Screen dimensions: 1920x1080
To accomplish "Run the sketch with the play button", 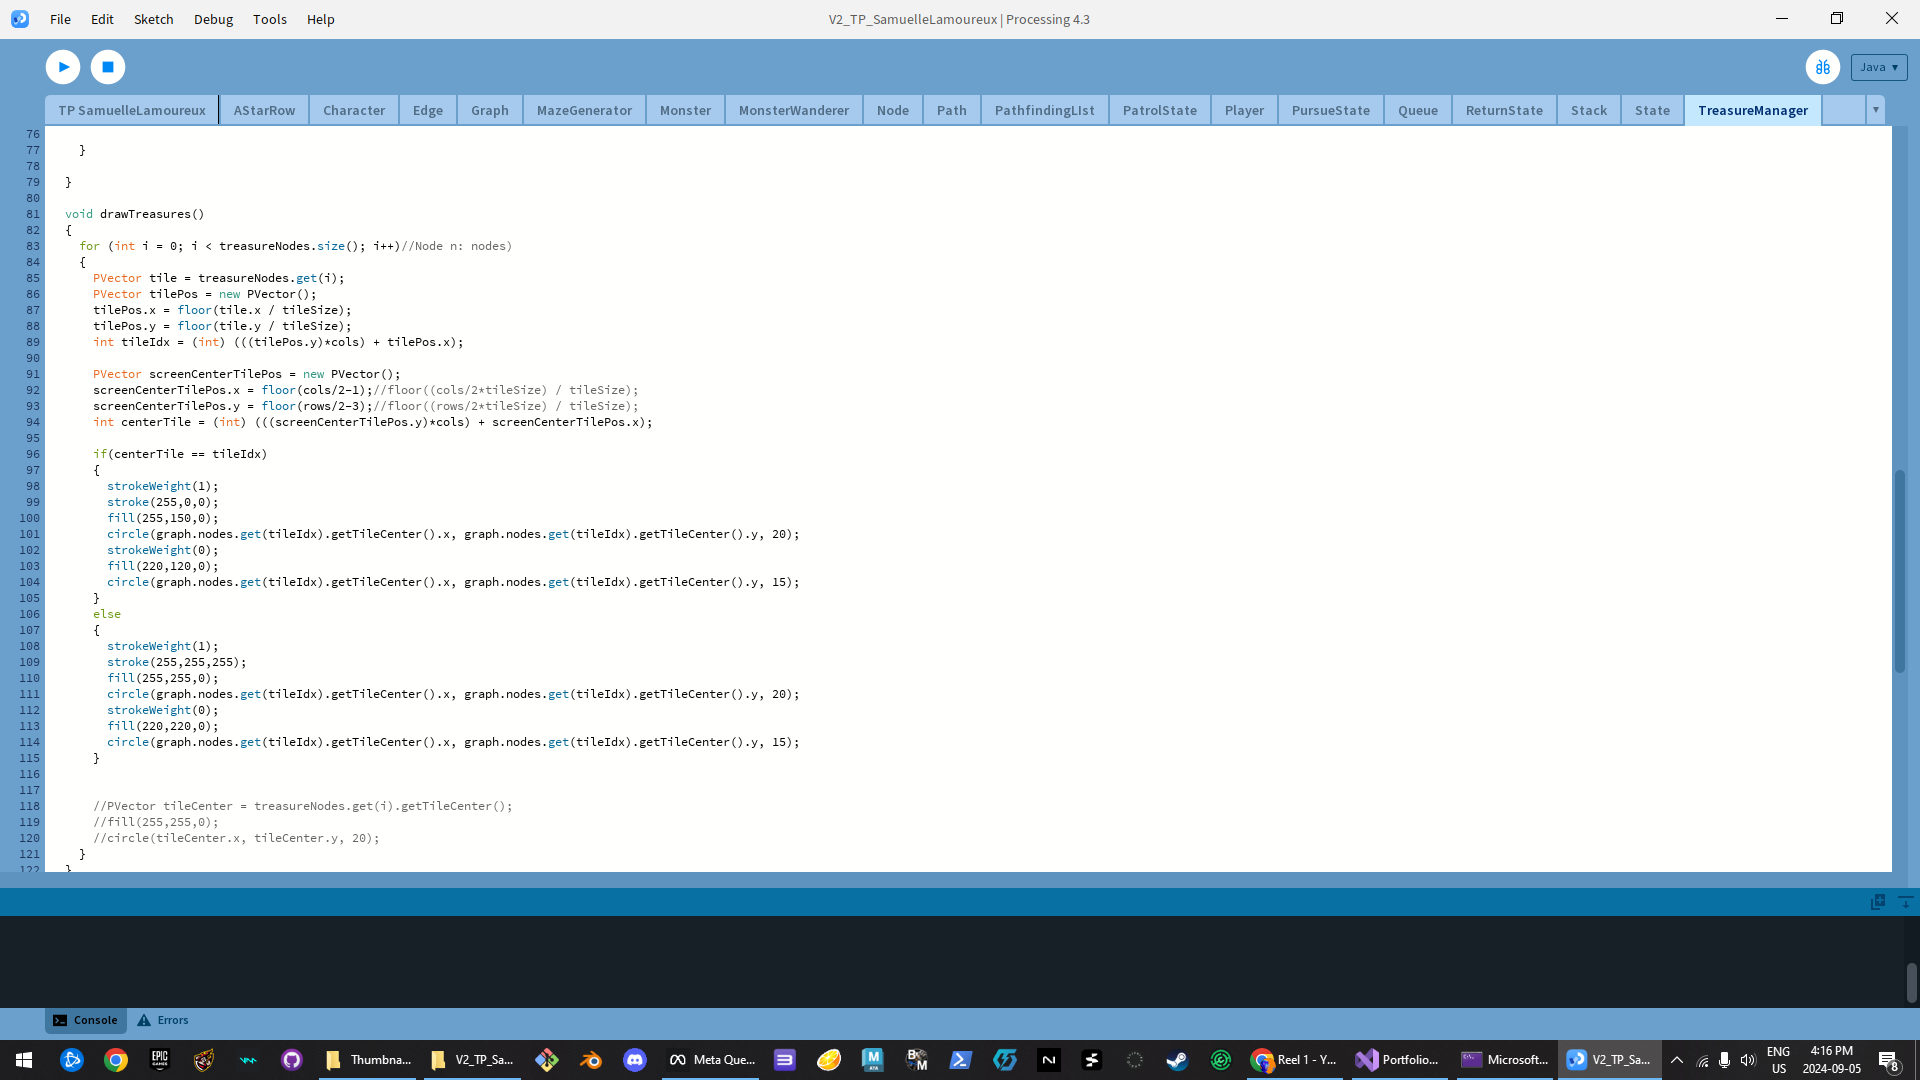I will tap(63, 67).
